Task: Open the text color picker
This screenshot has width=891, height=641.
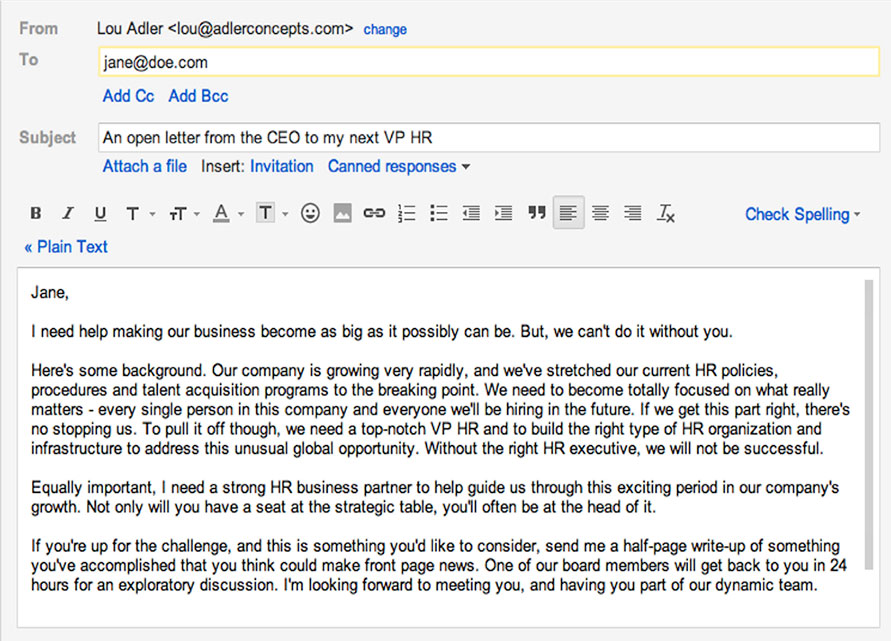Action: pos(226,213)
